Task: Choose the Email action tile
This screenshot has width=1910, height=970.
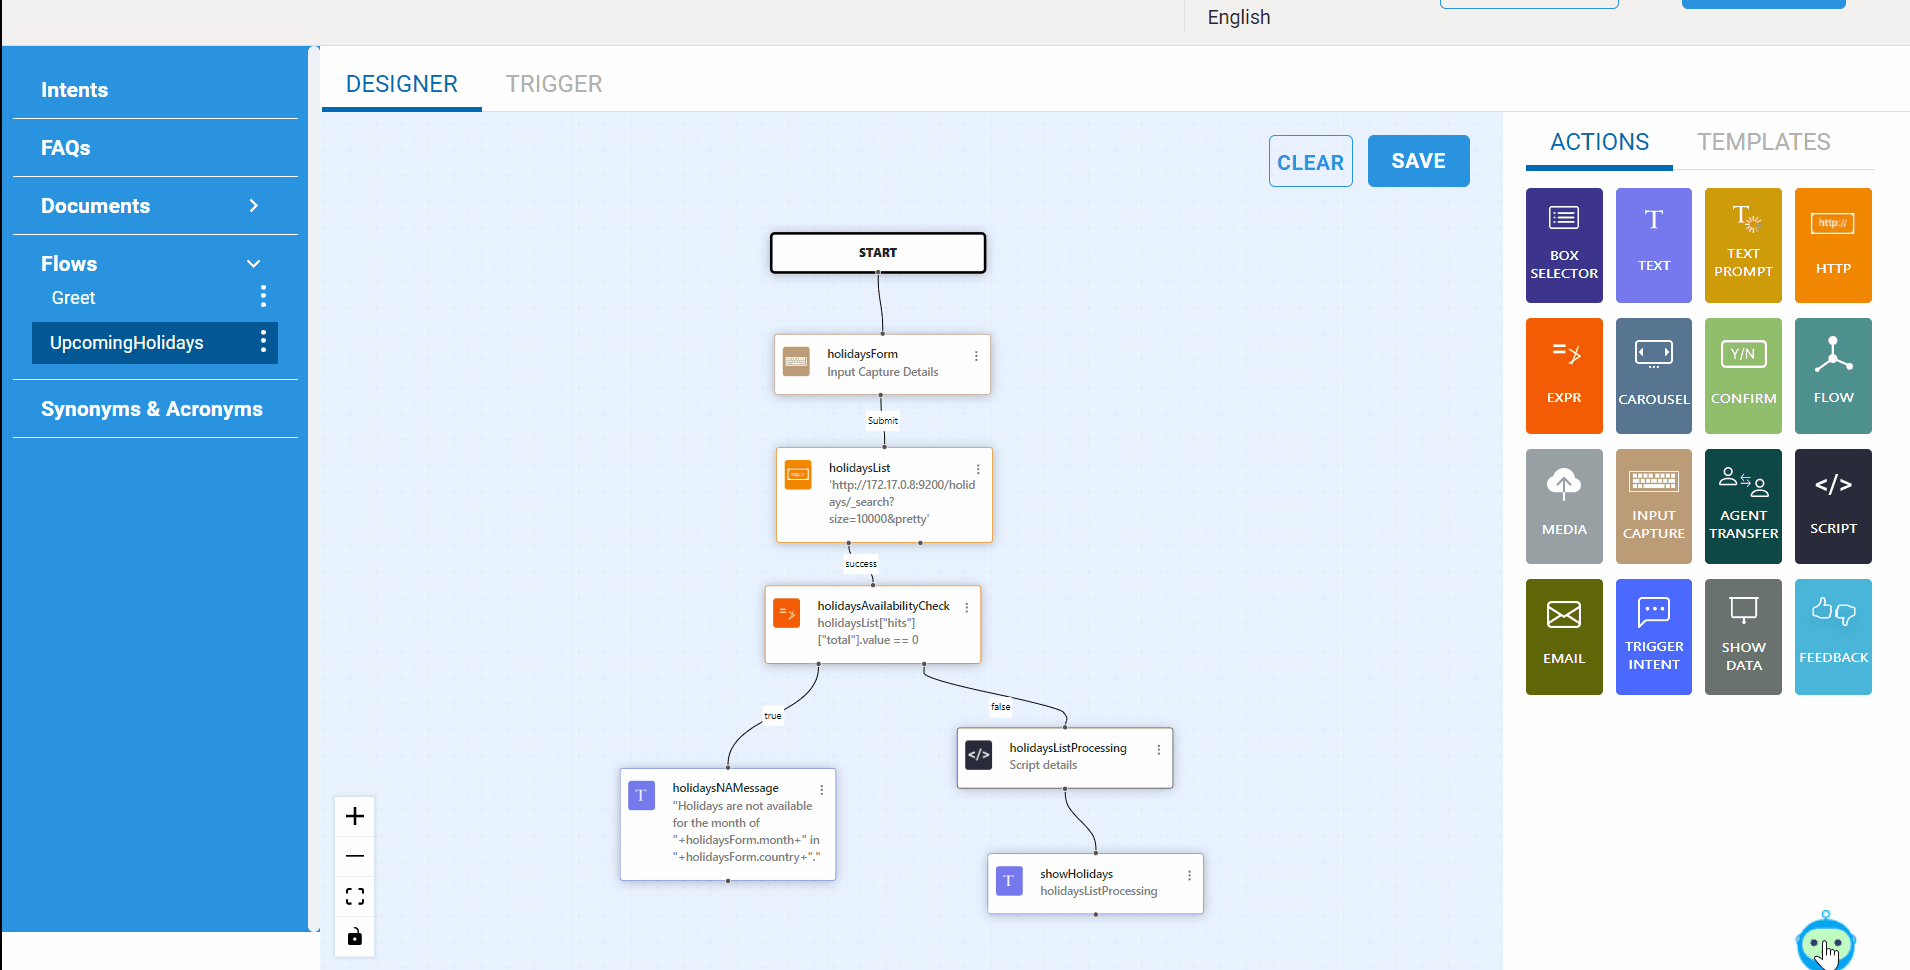Action: (x=1564, y=636)
